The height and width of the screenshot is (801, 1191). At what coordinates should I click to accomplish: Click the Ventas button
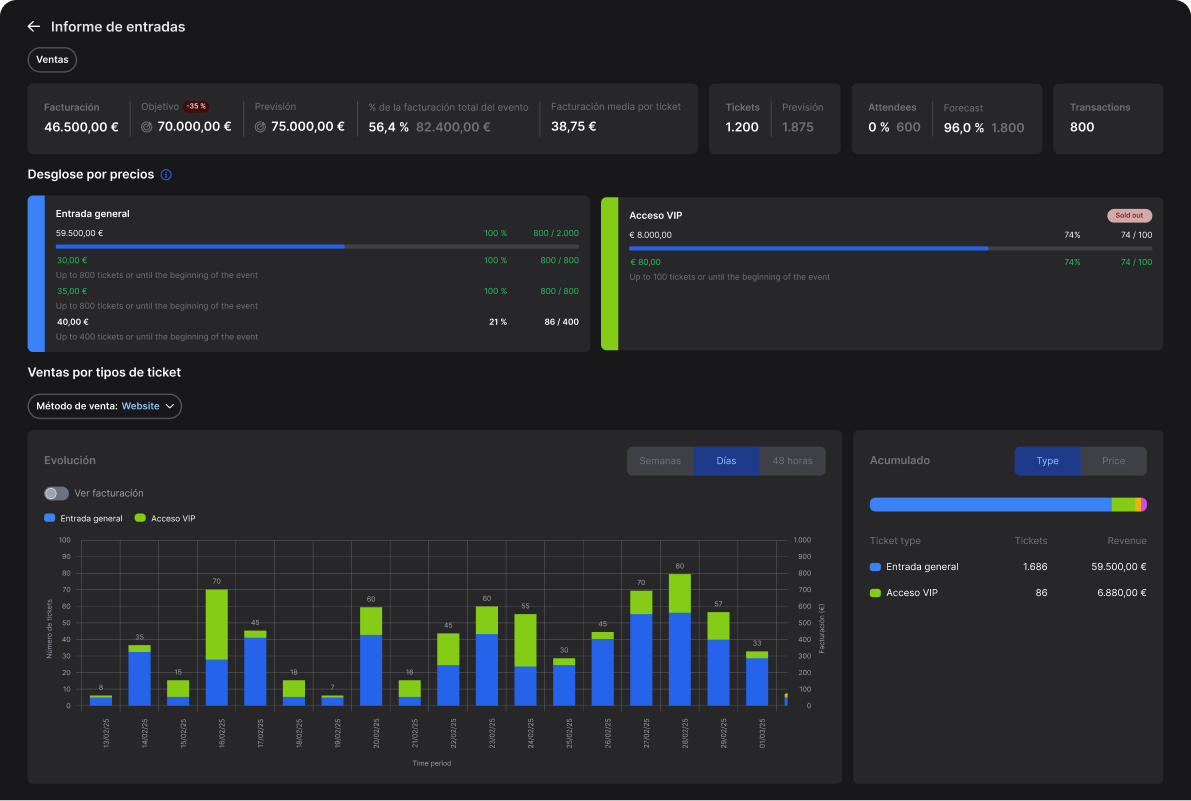pos(52,60)
